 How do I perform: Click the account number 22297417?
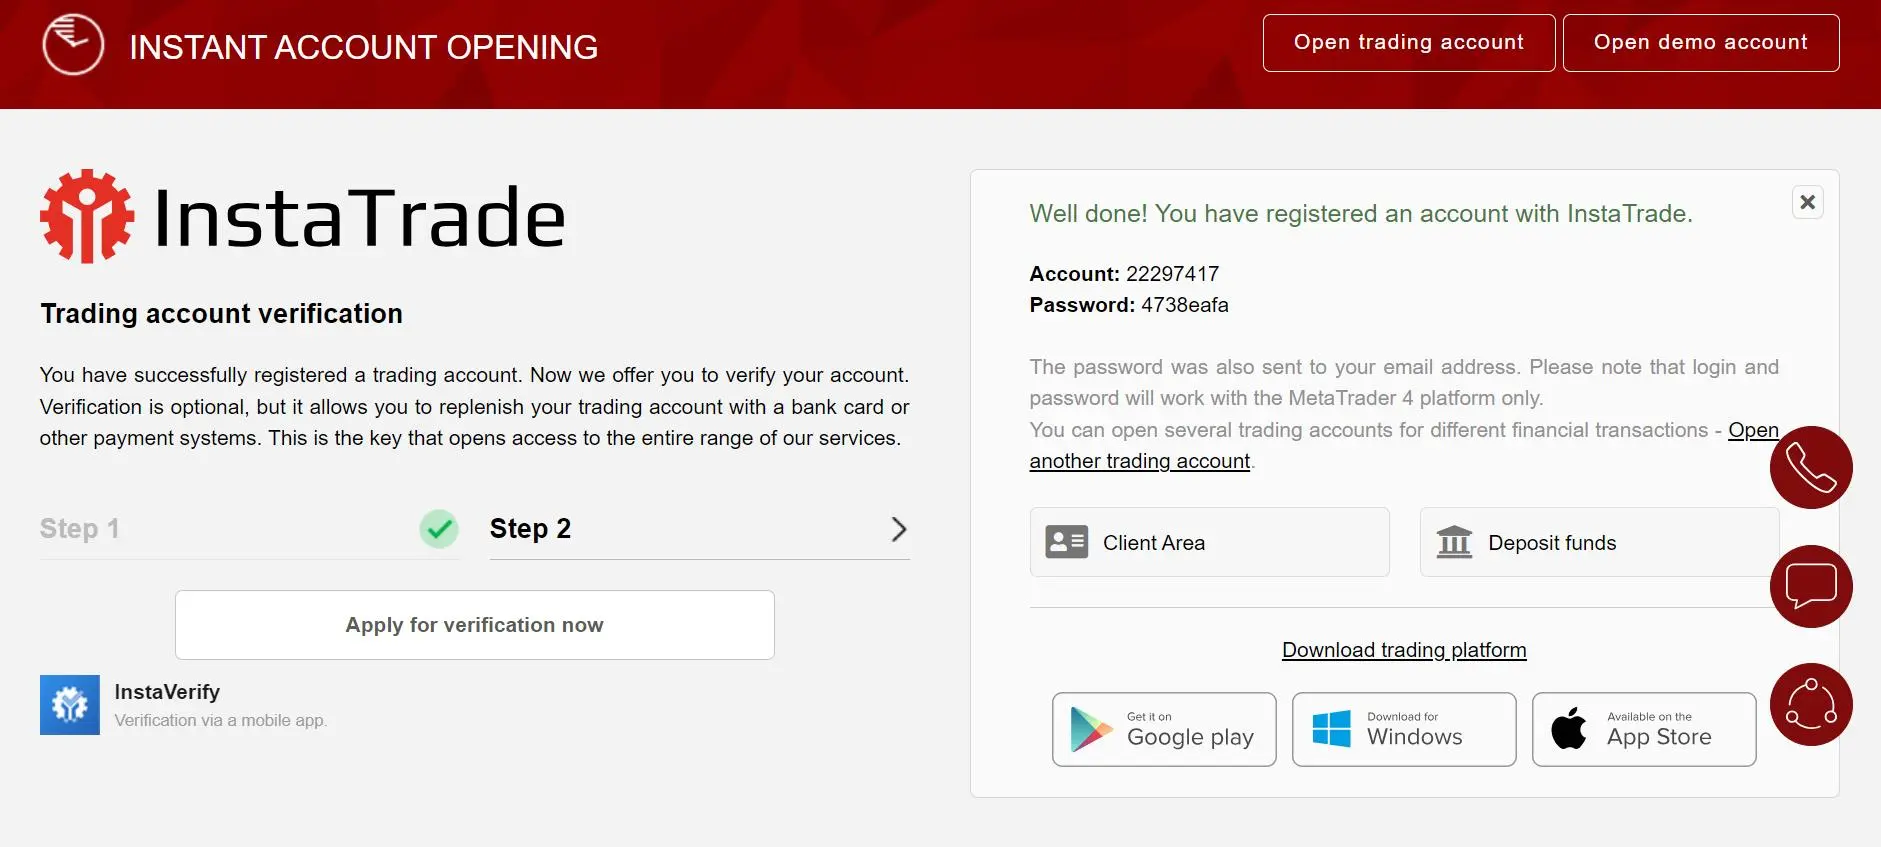1172,274
